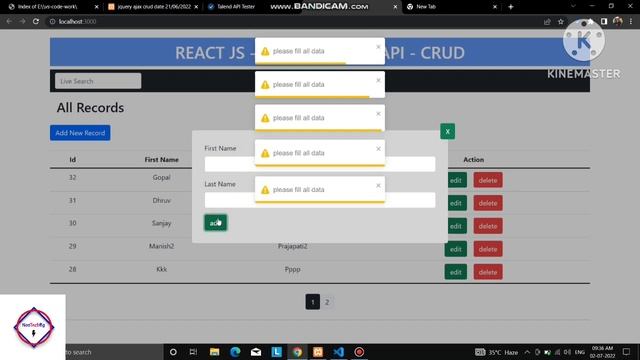Reload the page with refresh icon
Image resolution: width=640 pixels, height=360 pixels.
(36, 21)
